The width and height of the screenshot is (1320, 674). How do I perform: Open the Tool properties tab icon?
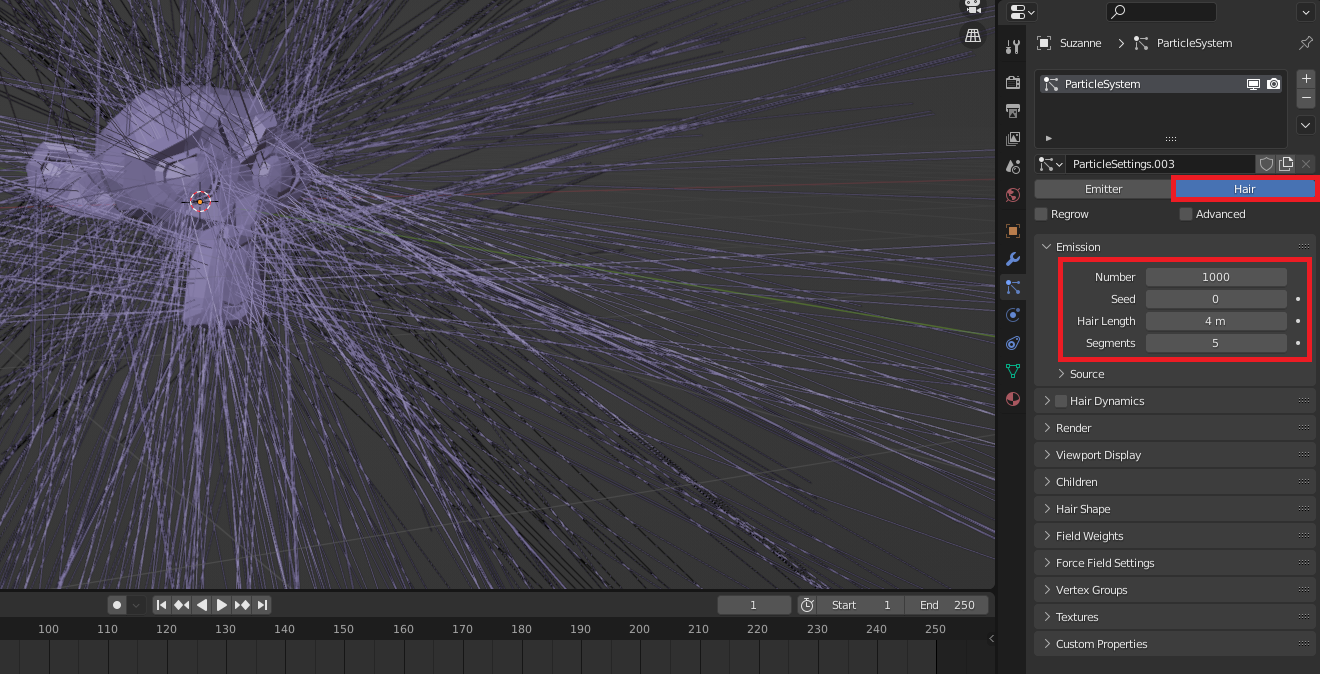(x=1013, y=47)
